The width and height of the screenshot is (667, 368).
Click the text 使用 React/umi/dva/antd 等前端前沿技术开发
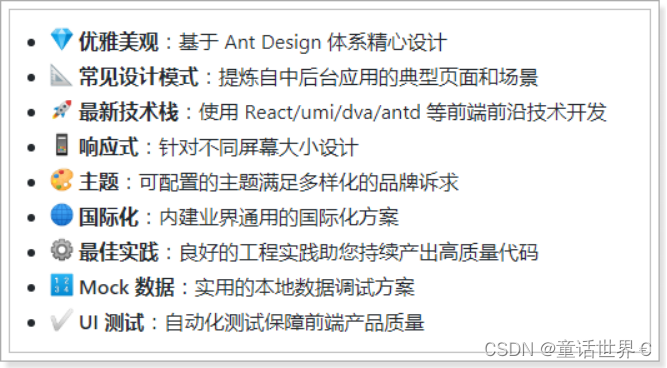click(402, 112)
